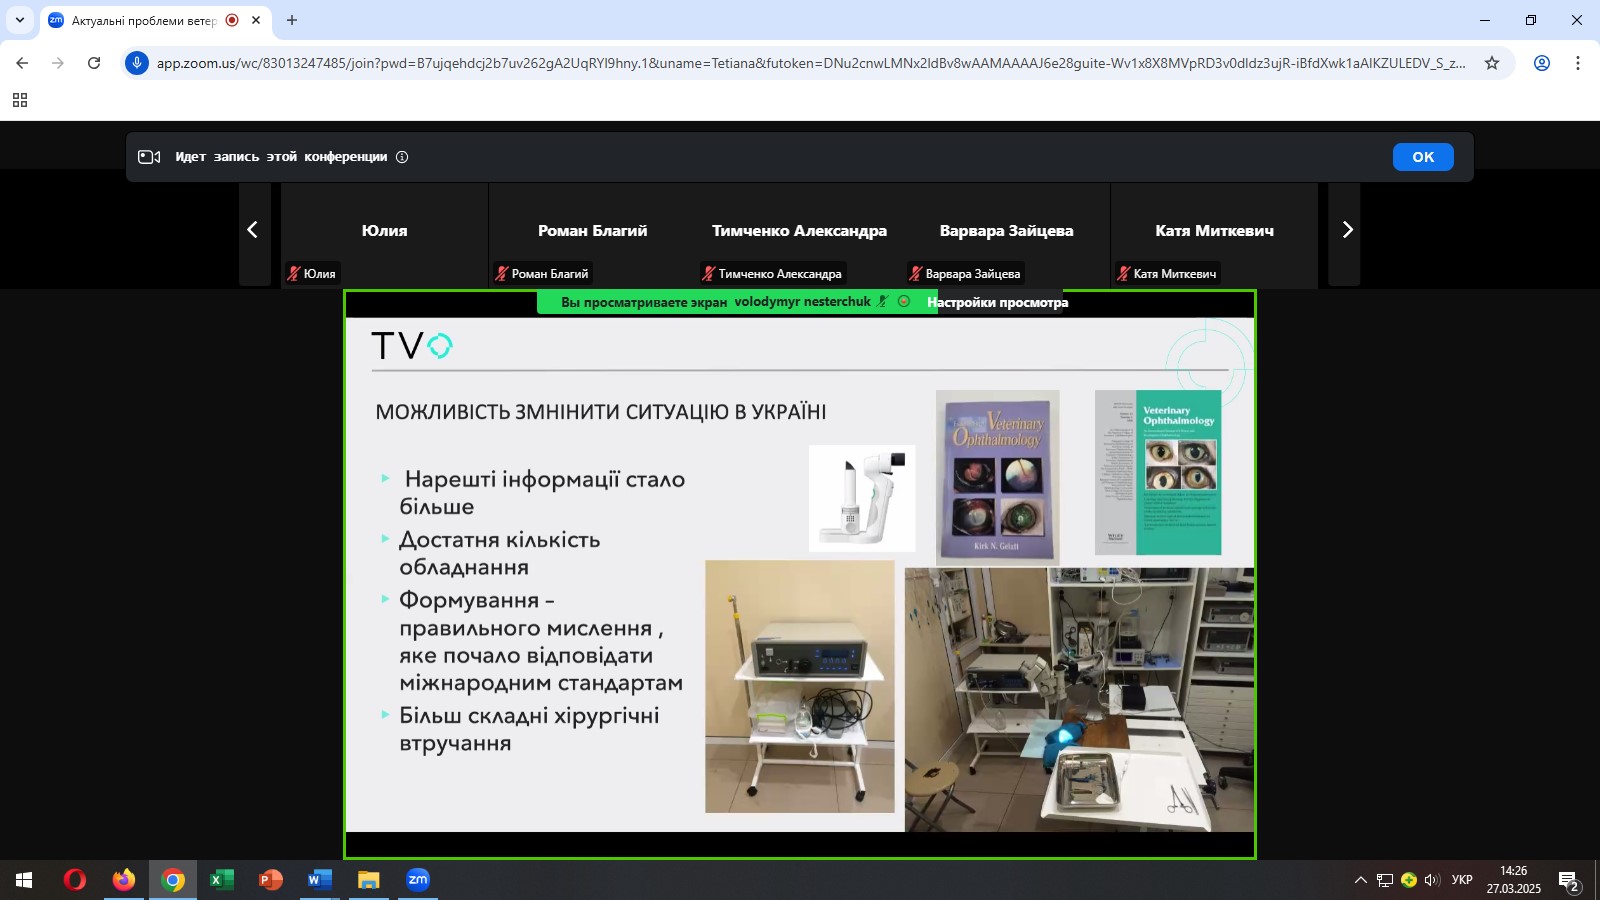Select the Тимченко Александра participant tile
This screenshot has height=900, width=1600.
[800, 235]
